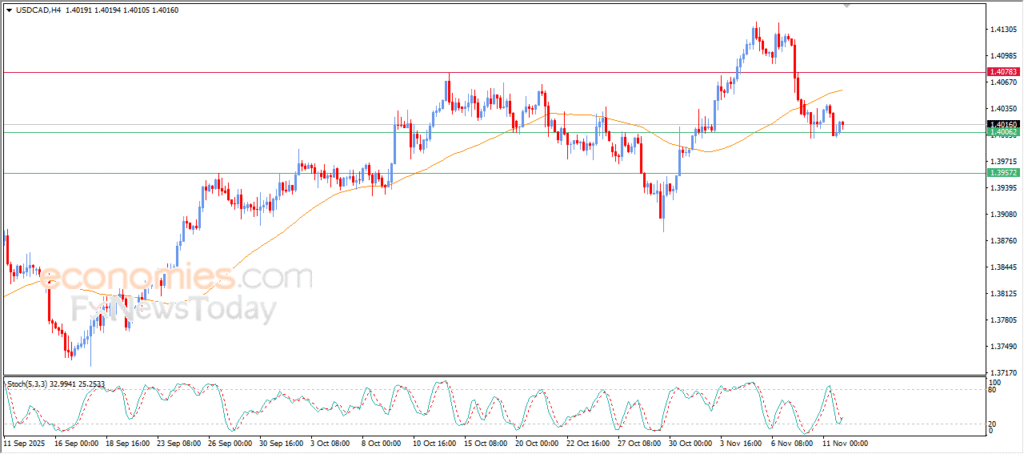Screen dimensions: 1024x454
Task: Click the 1.39080 price axis value
Action: [x=1004, y=214]
